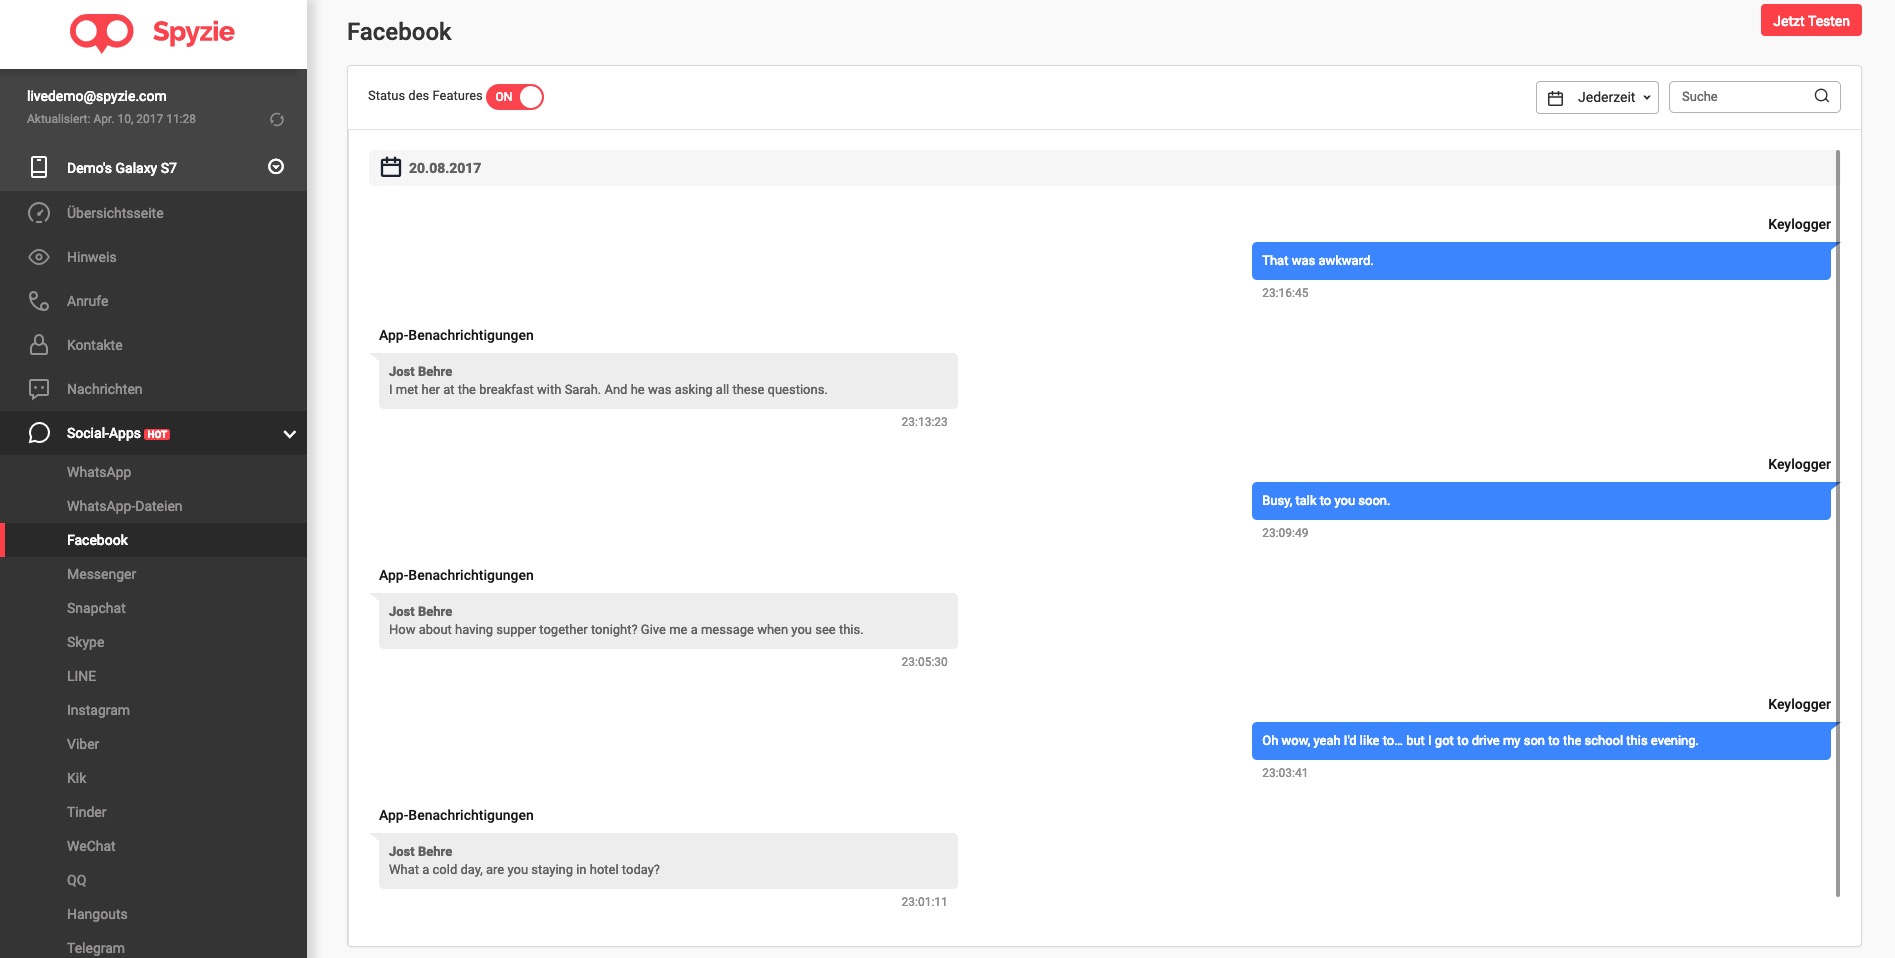Click the 20.08.2017 date header
Image resolution: width=1895 pixels, height=958 pixels.
click(1102, 168)
